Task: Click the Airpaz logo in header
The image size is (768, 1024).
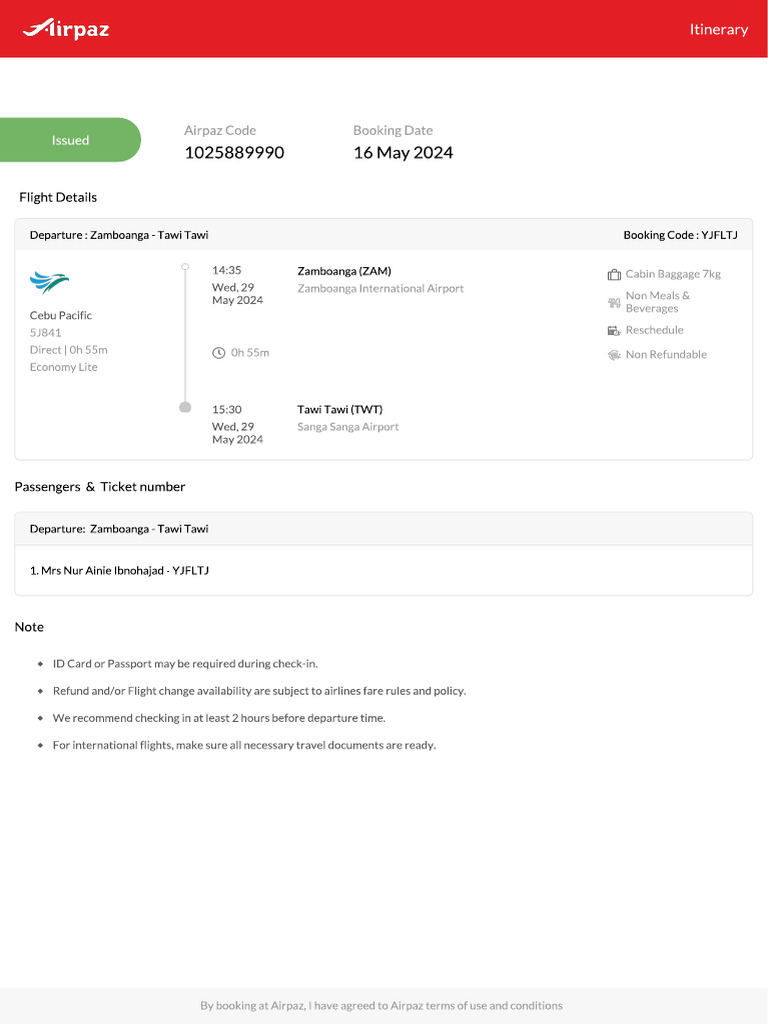Action: pos(66,29)
